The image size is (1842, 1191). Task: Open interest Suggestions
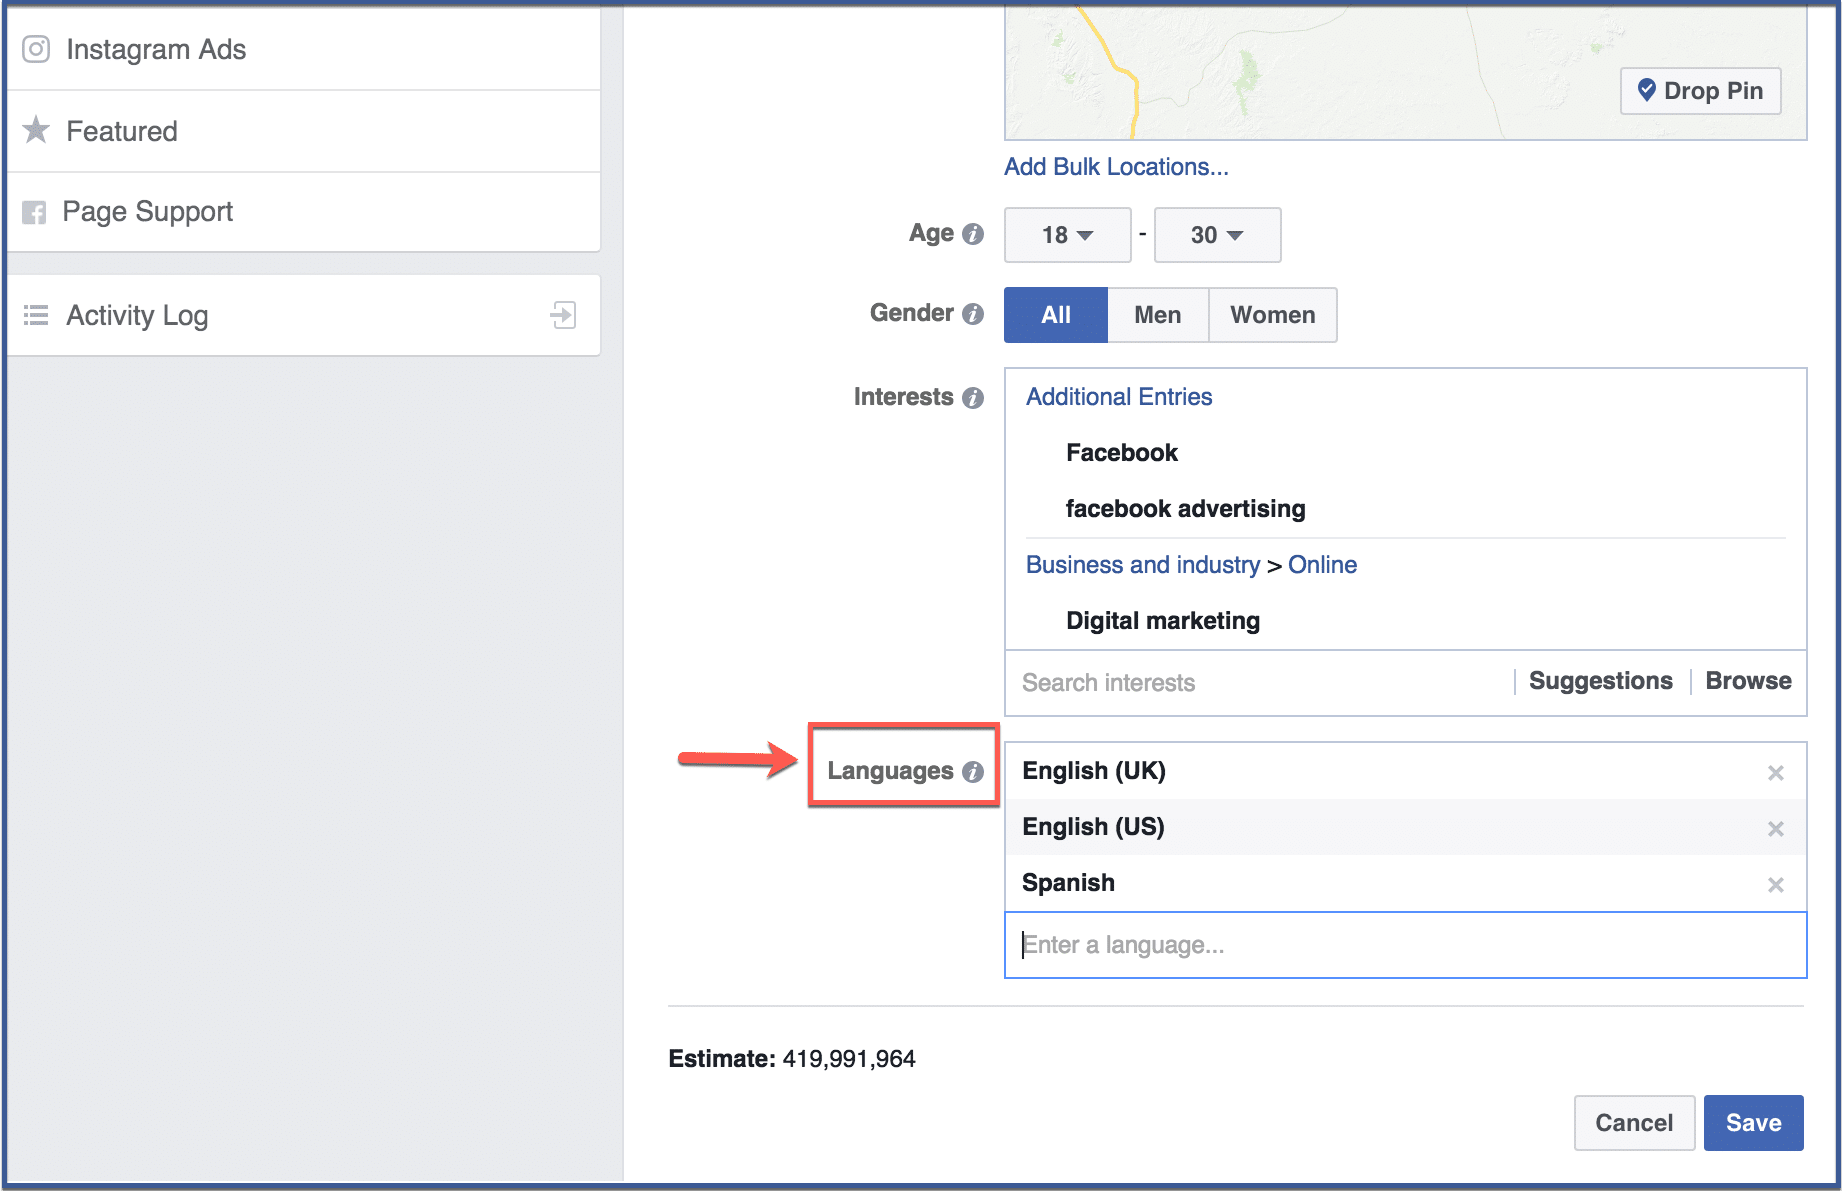(1600, 681)
